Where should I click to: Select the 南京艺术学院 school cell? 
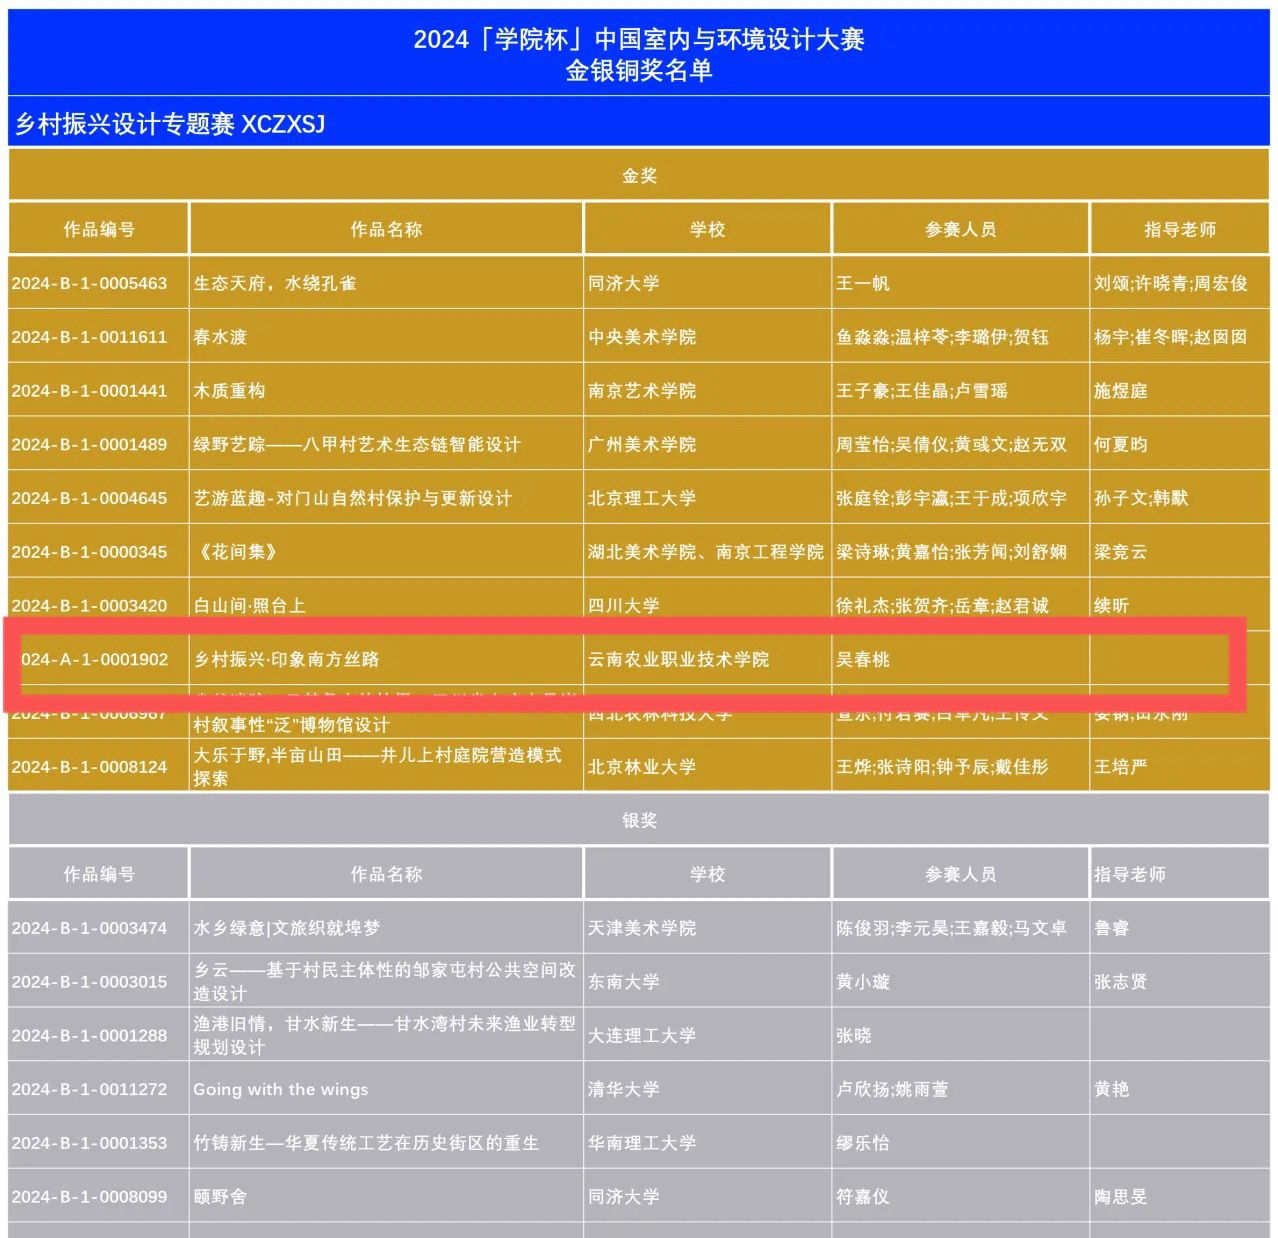tap(642, 391)
